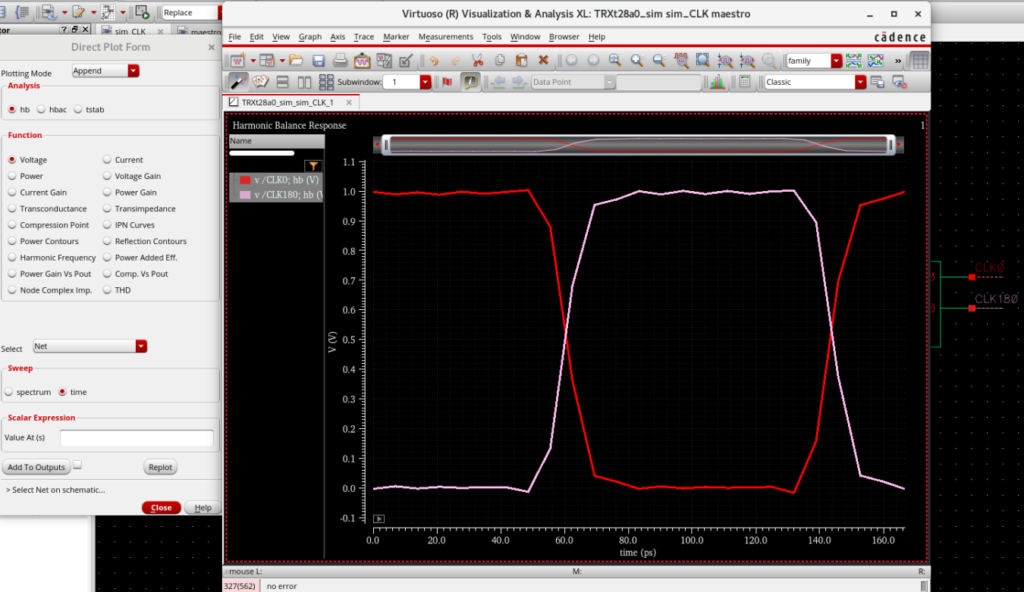The width and height of the screenshot is (1024, 592).
Task: Open the histogram bar chart icon
Action: (717, 82)
